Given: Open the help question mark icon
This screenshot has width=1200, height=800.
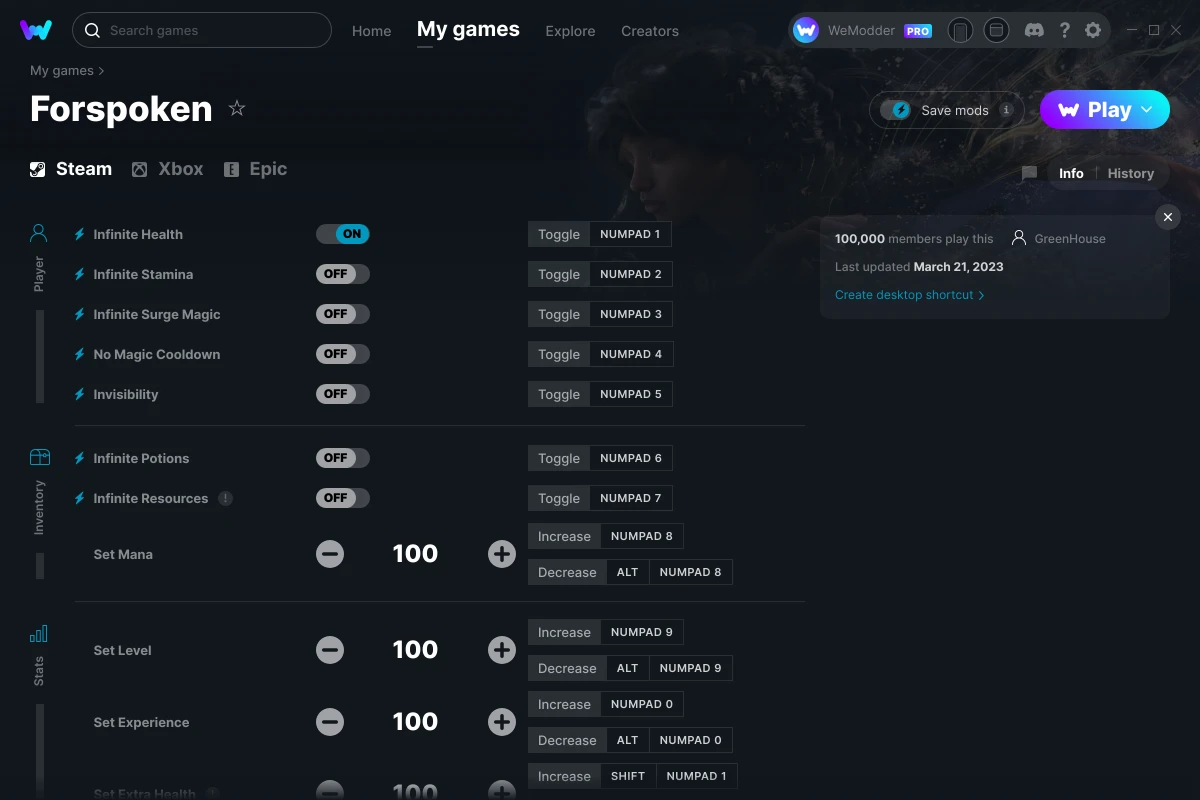Looking at the screenshot, I should 1065,30.
